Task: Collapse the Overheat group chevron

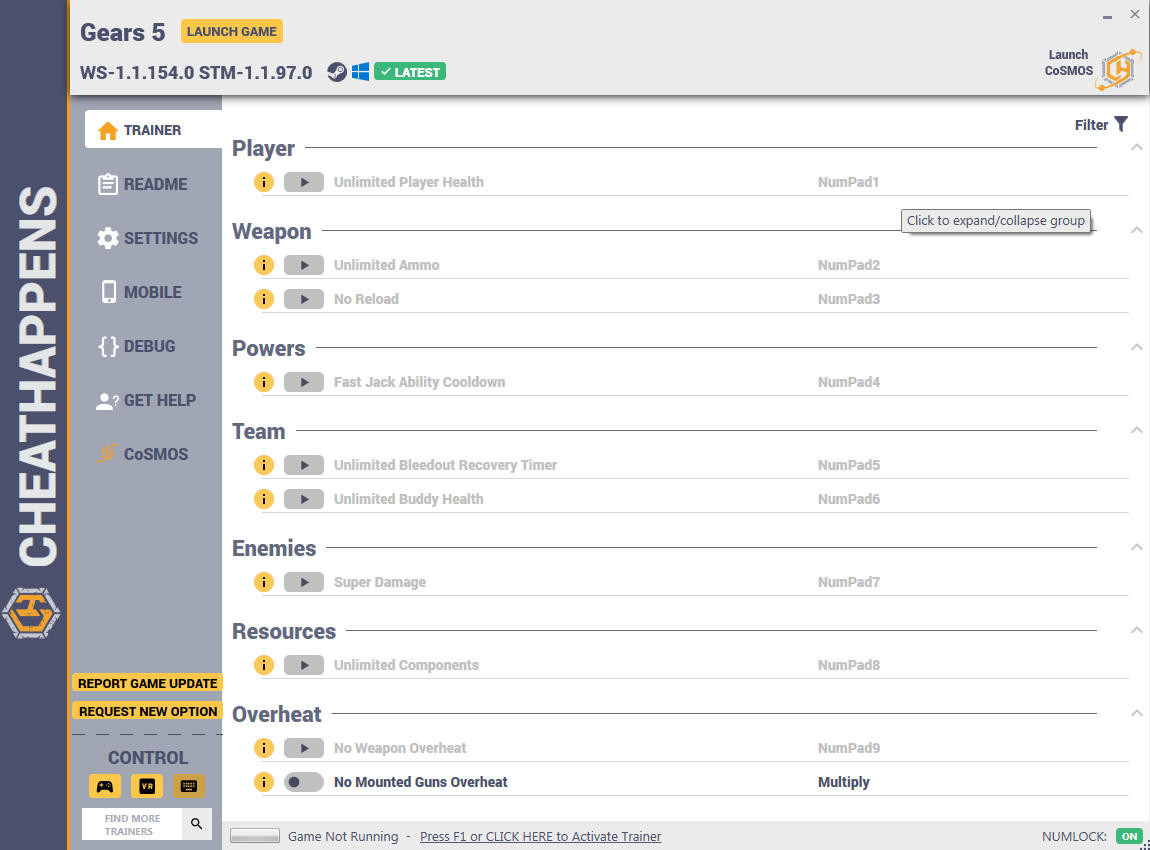Action: [x=1136, y=713]
